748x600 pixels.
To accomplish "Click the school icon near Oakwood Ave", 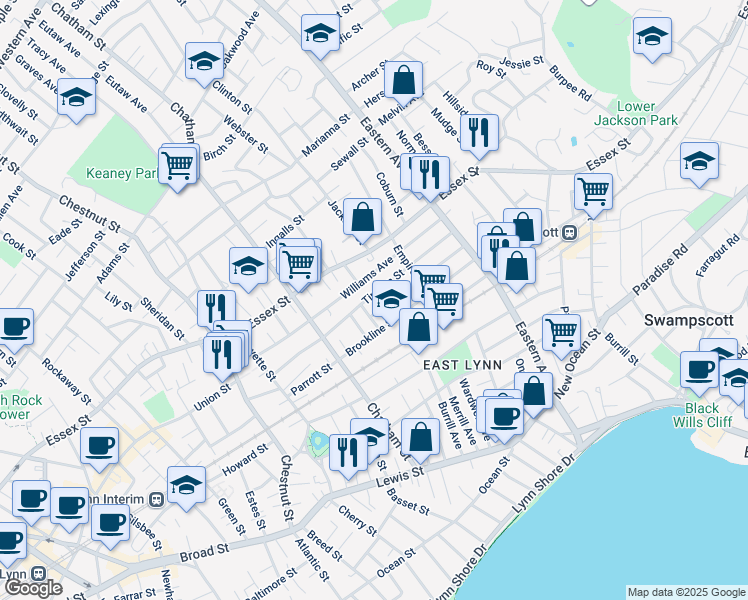I will (204, 61).
